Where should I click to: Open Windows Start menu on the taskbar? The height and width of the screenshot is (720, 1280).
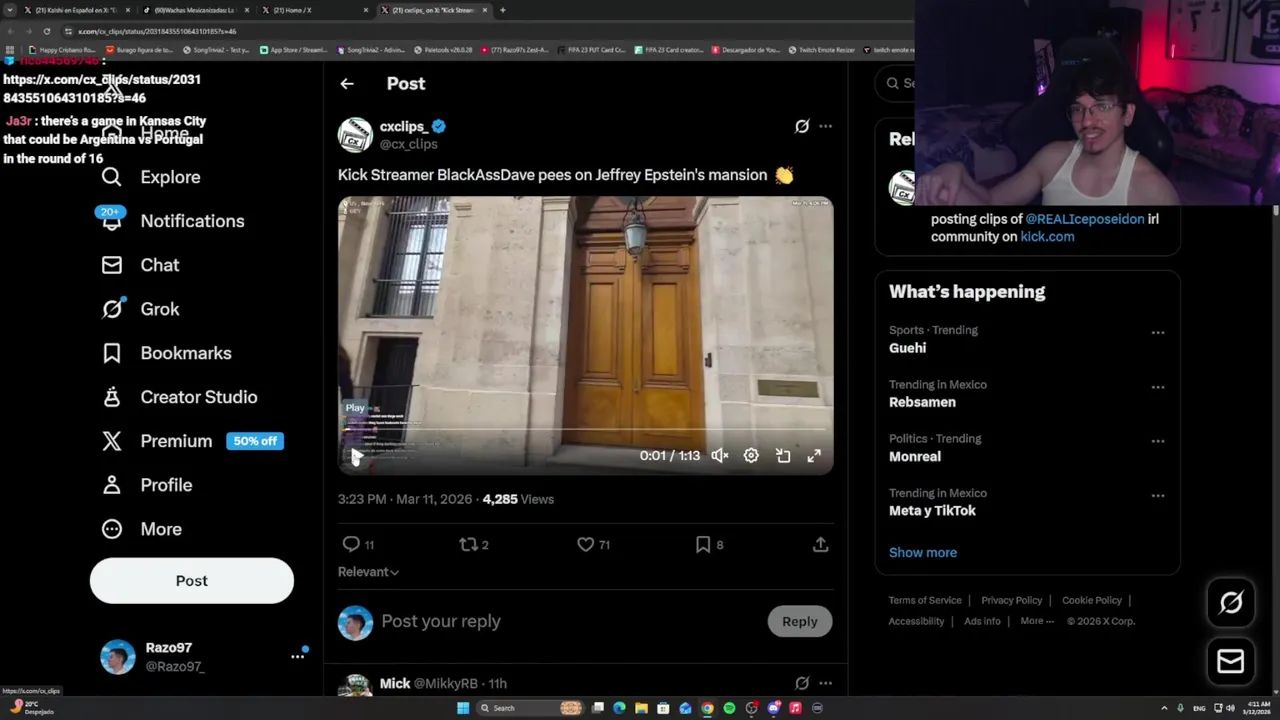coord(463,708)
